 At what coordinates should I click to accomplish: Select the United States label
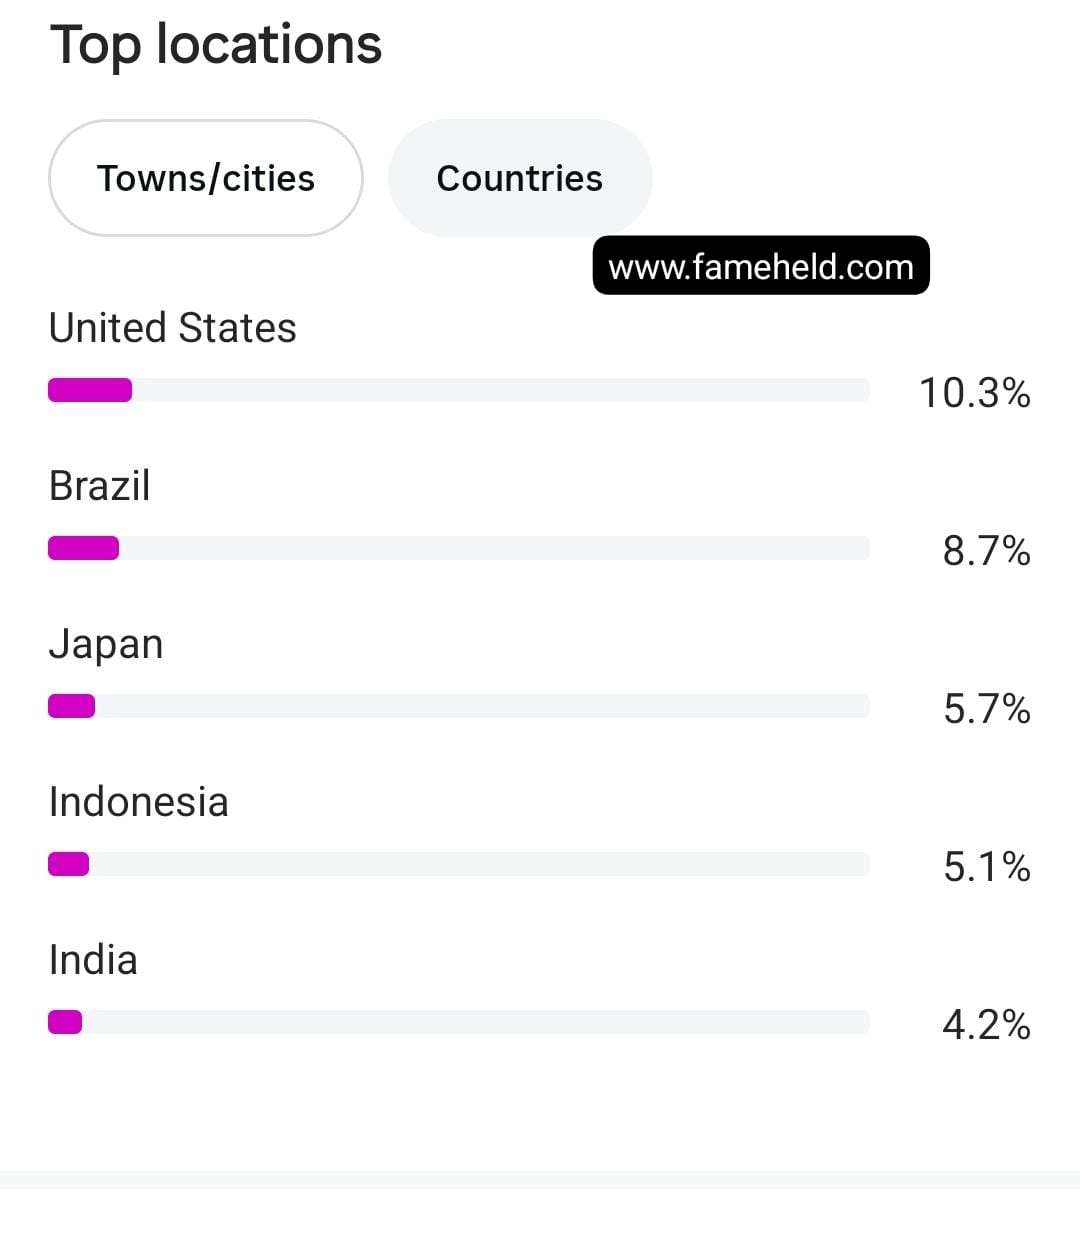click(172, 328)
